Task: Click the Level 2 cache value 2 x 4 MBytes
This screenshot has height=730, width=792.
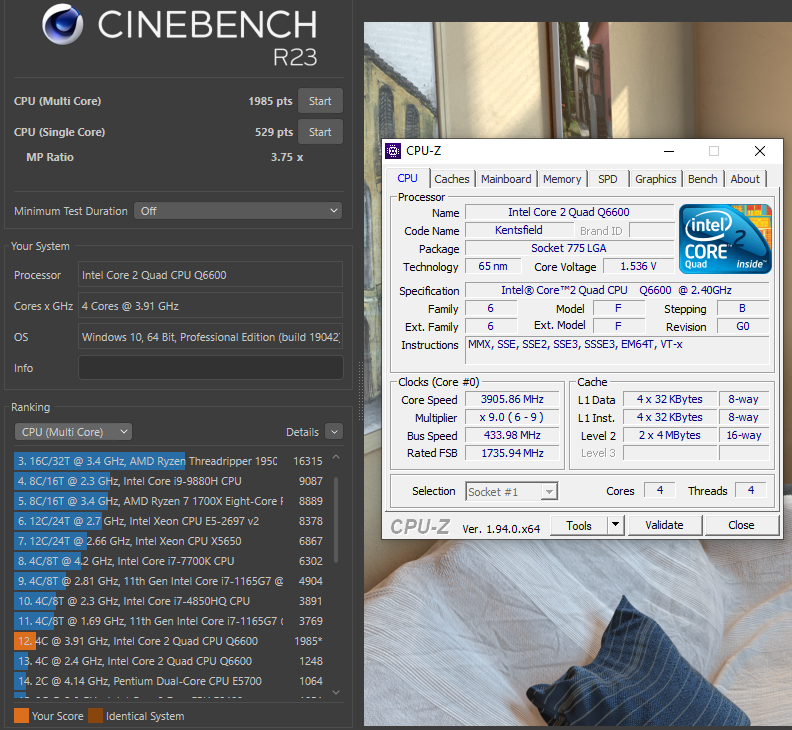Action: point(669,435)
